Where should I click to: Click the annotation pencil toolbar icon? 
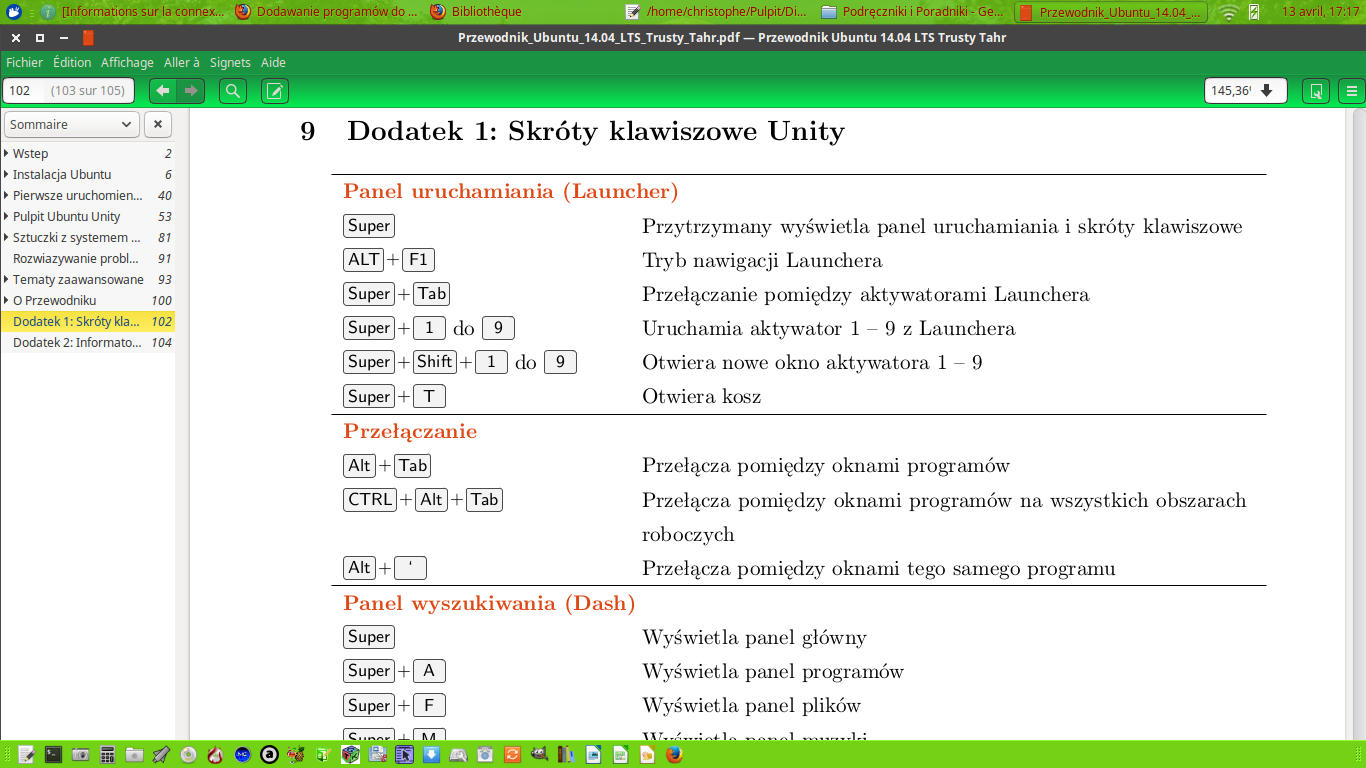[275, 91]
